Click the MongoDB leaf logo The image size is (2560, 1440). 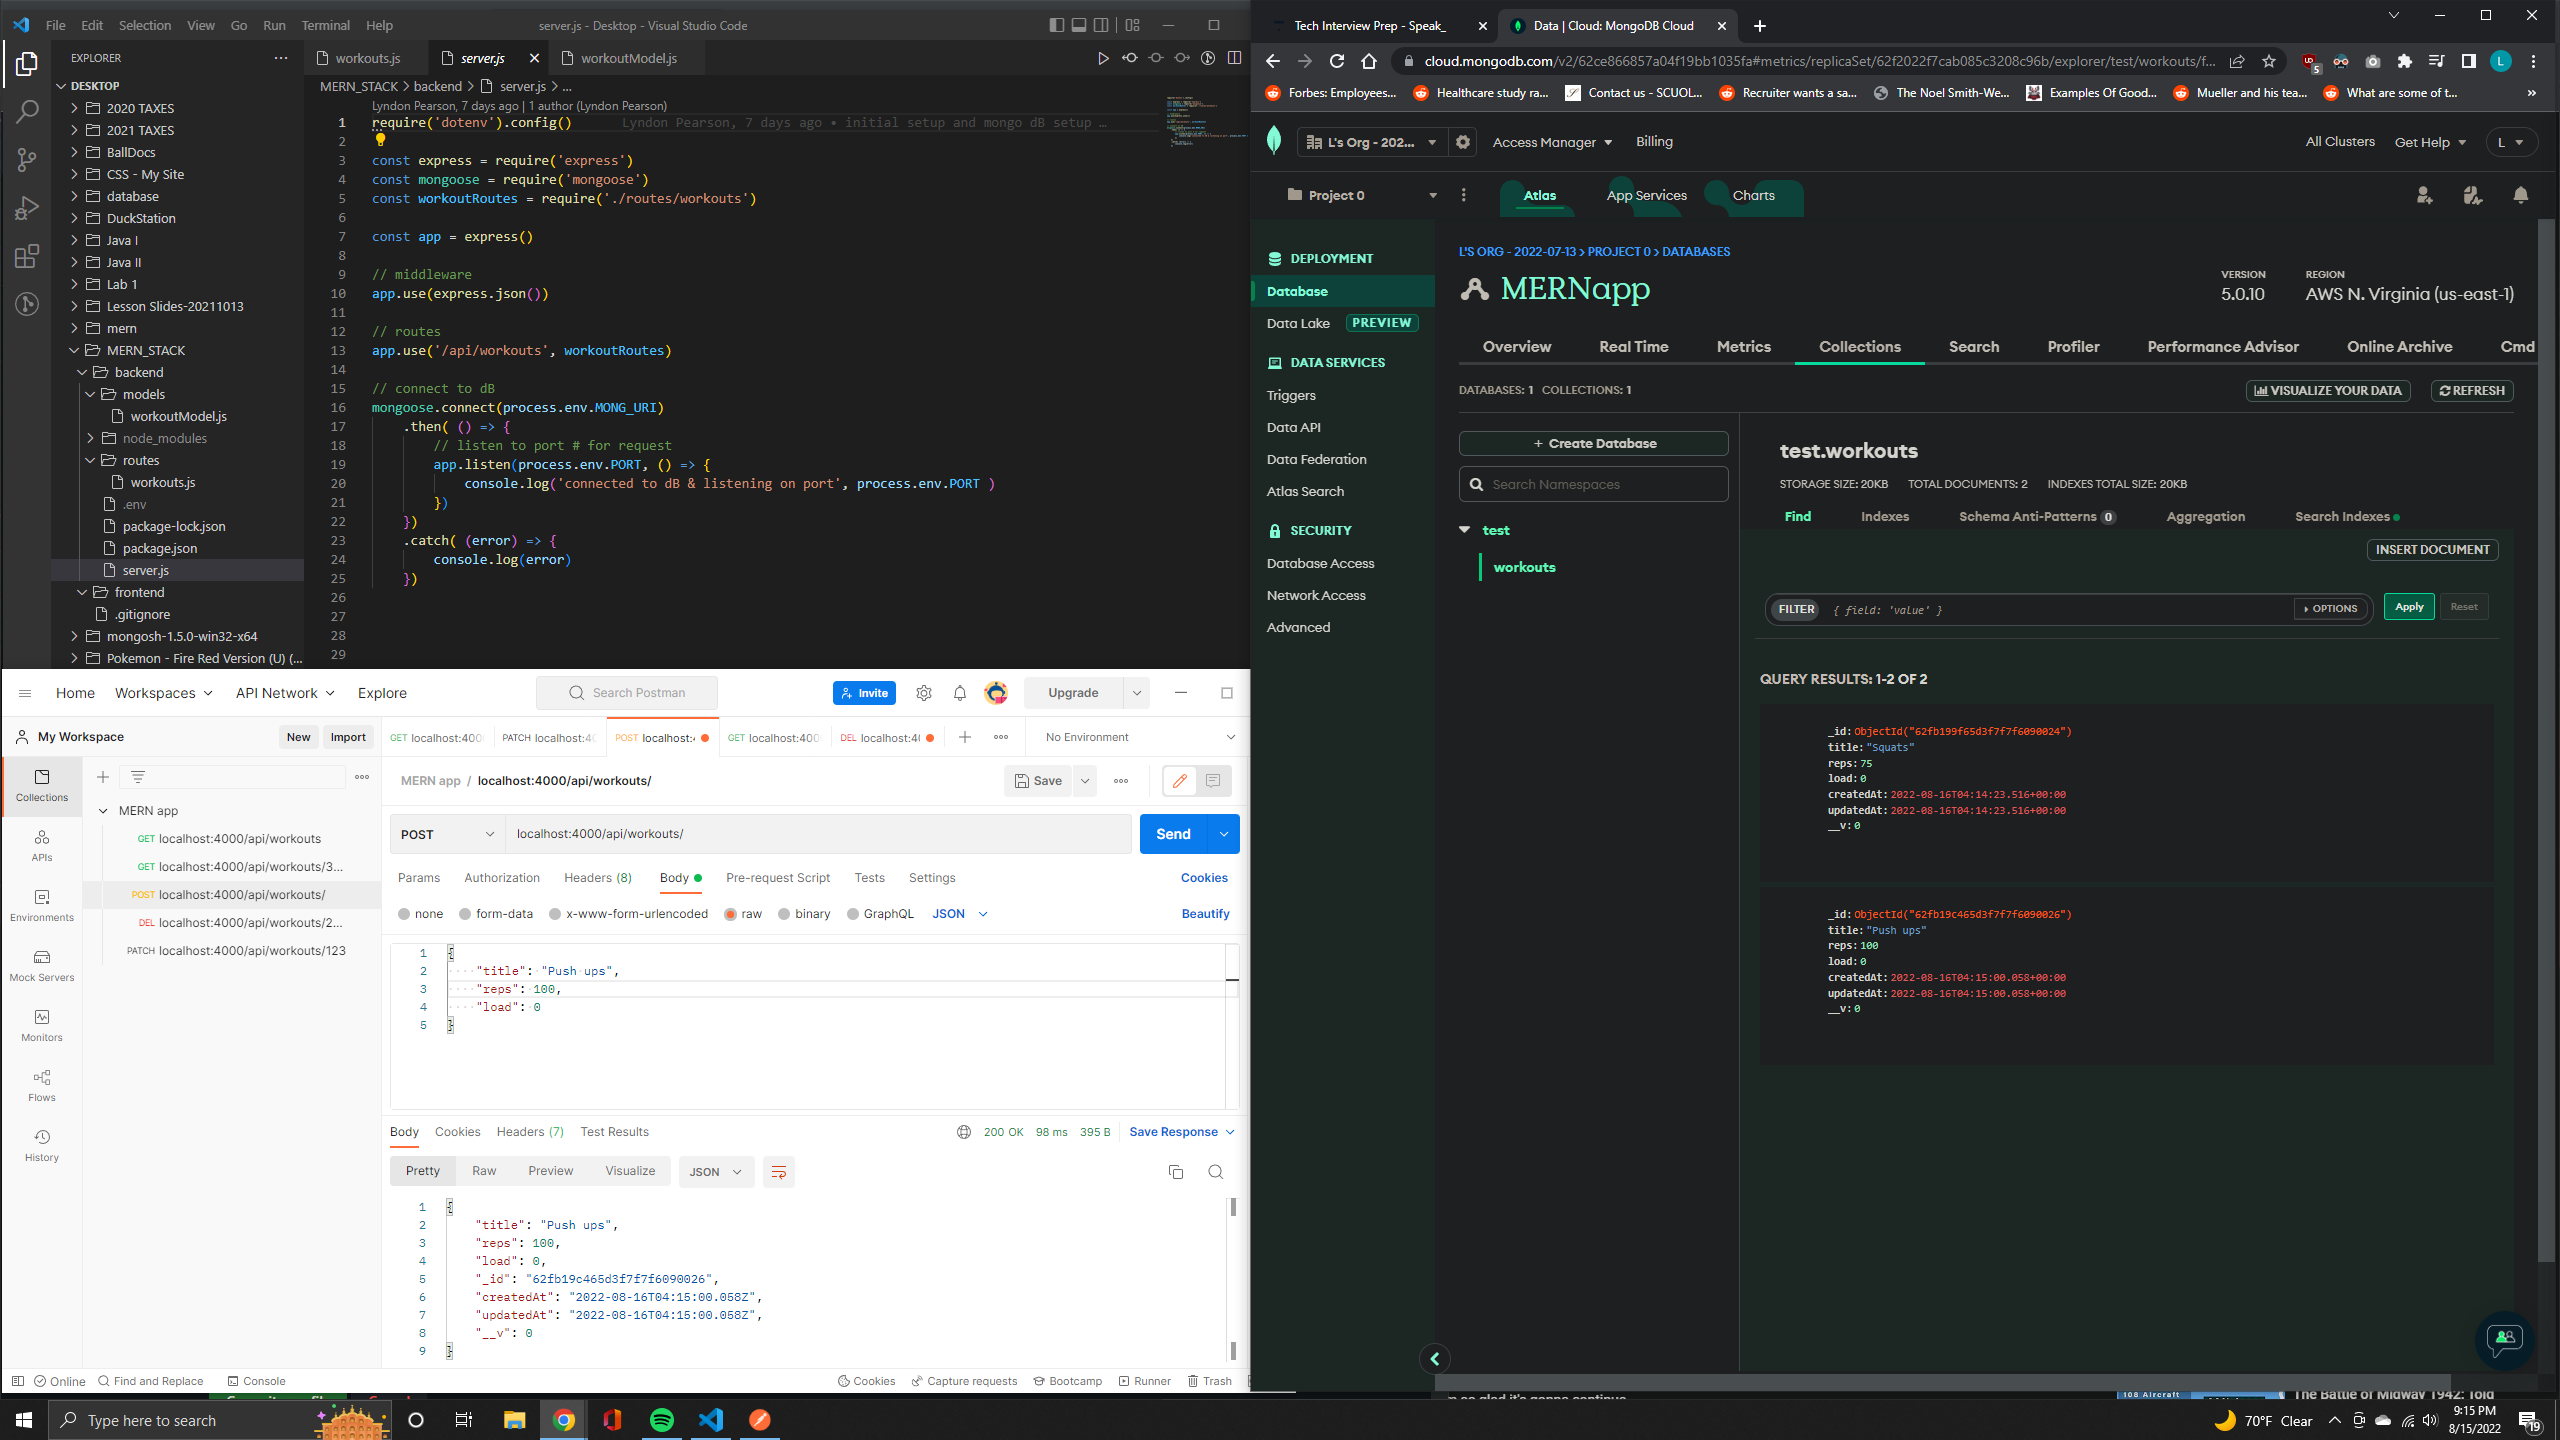coord(1274,142)
